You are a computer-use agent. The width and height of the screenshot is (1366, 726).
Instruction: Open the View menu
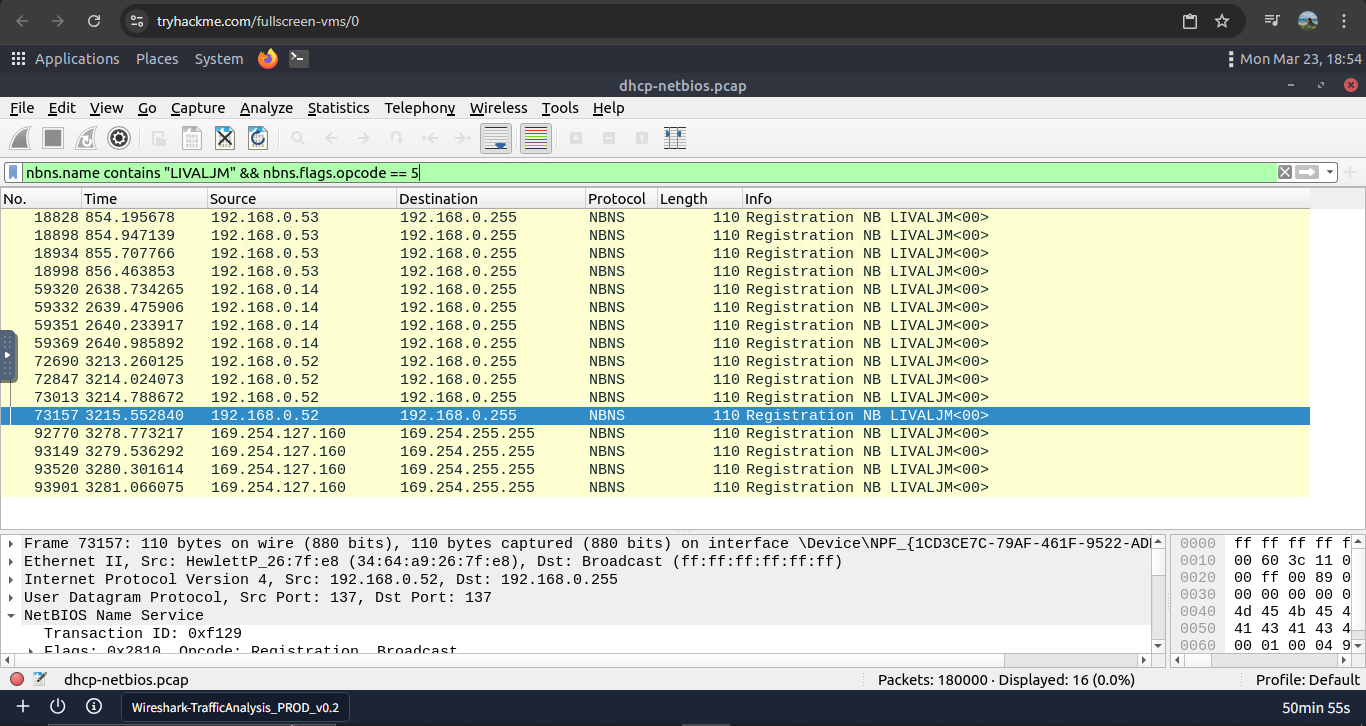click(106, 108)
